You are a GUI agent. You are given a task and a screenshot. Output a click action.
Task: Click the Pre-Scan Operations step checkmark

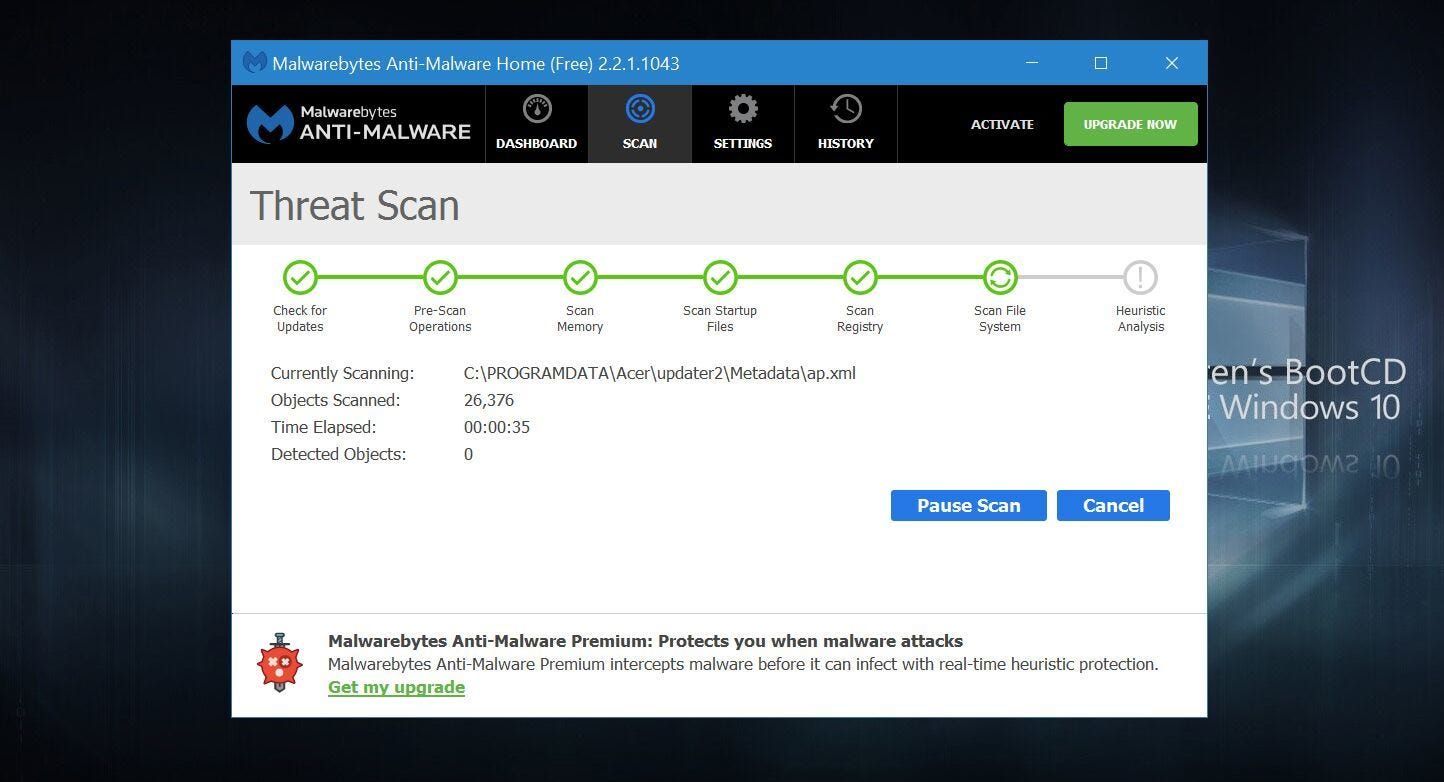coord(440,277)
